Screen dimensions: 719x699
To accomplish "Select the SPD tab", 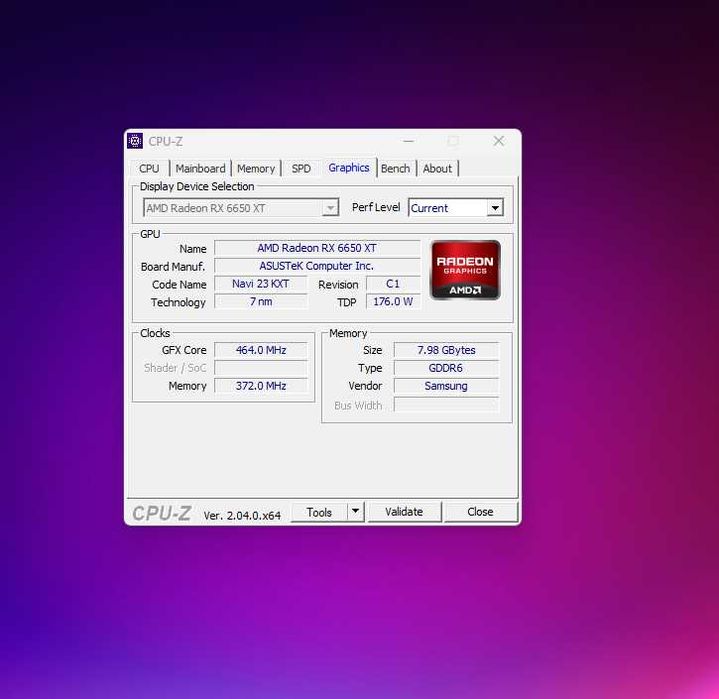I will click(301, 168).
